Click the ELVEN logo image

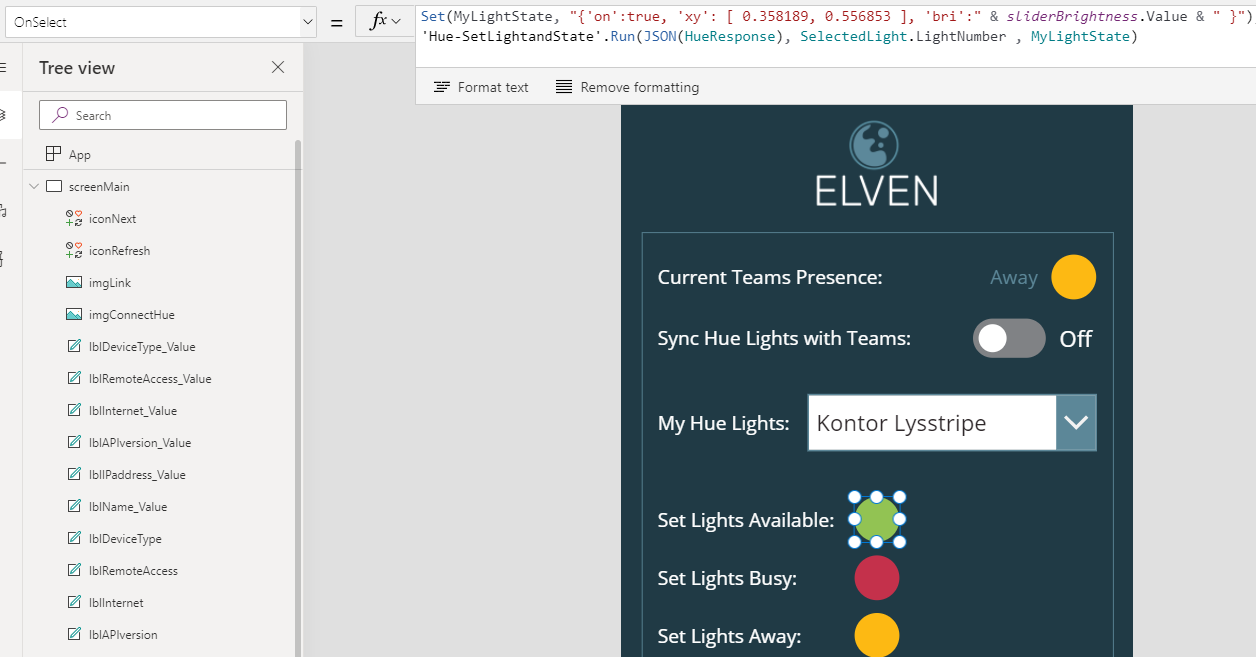coord(876,164)
